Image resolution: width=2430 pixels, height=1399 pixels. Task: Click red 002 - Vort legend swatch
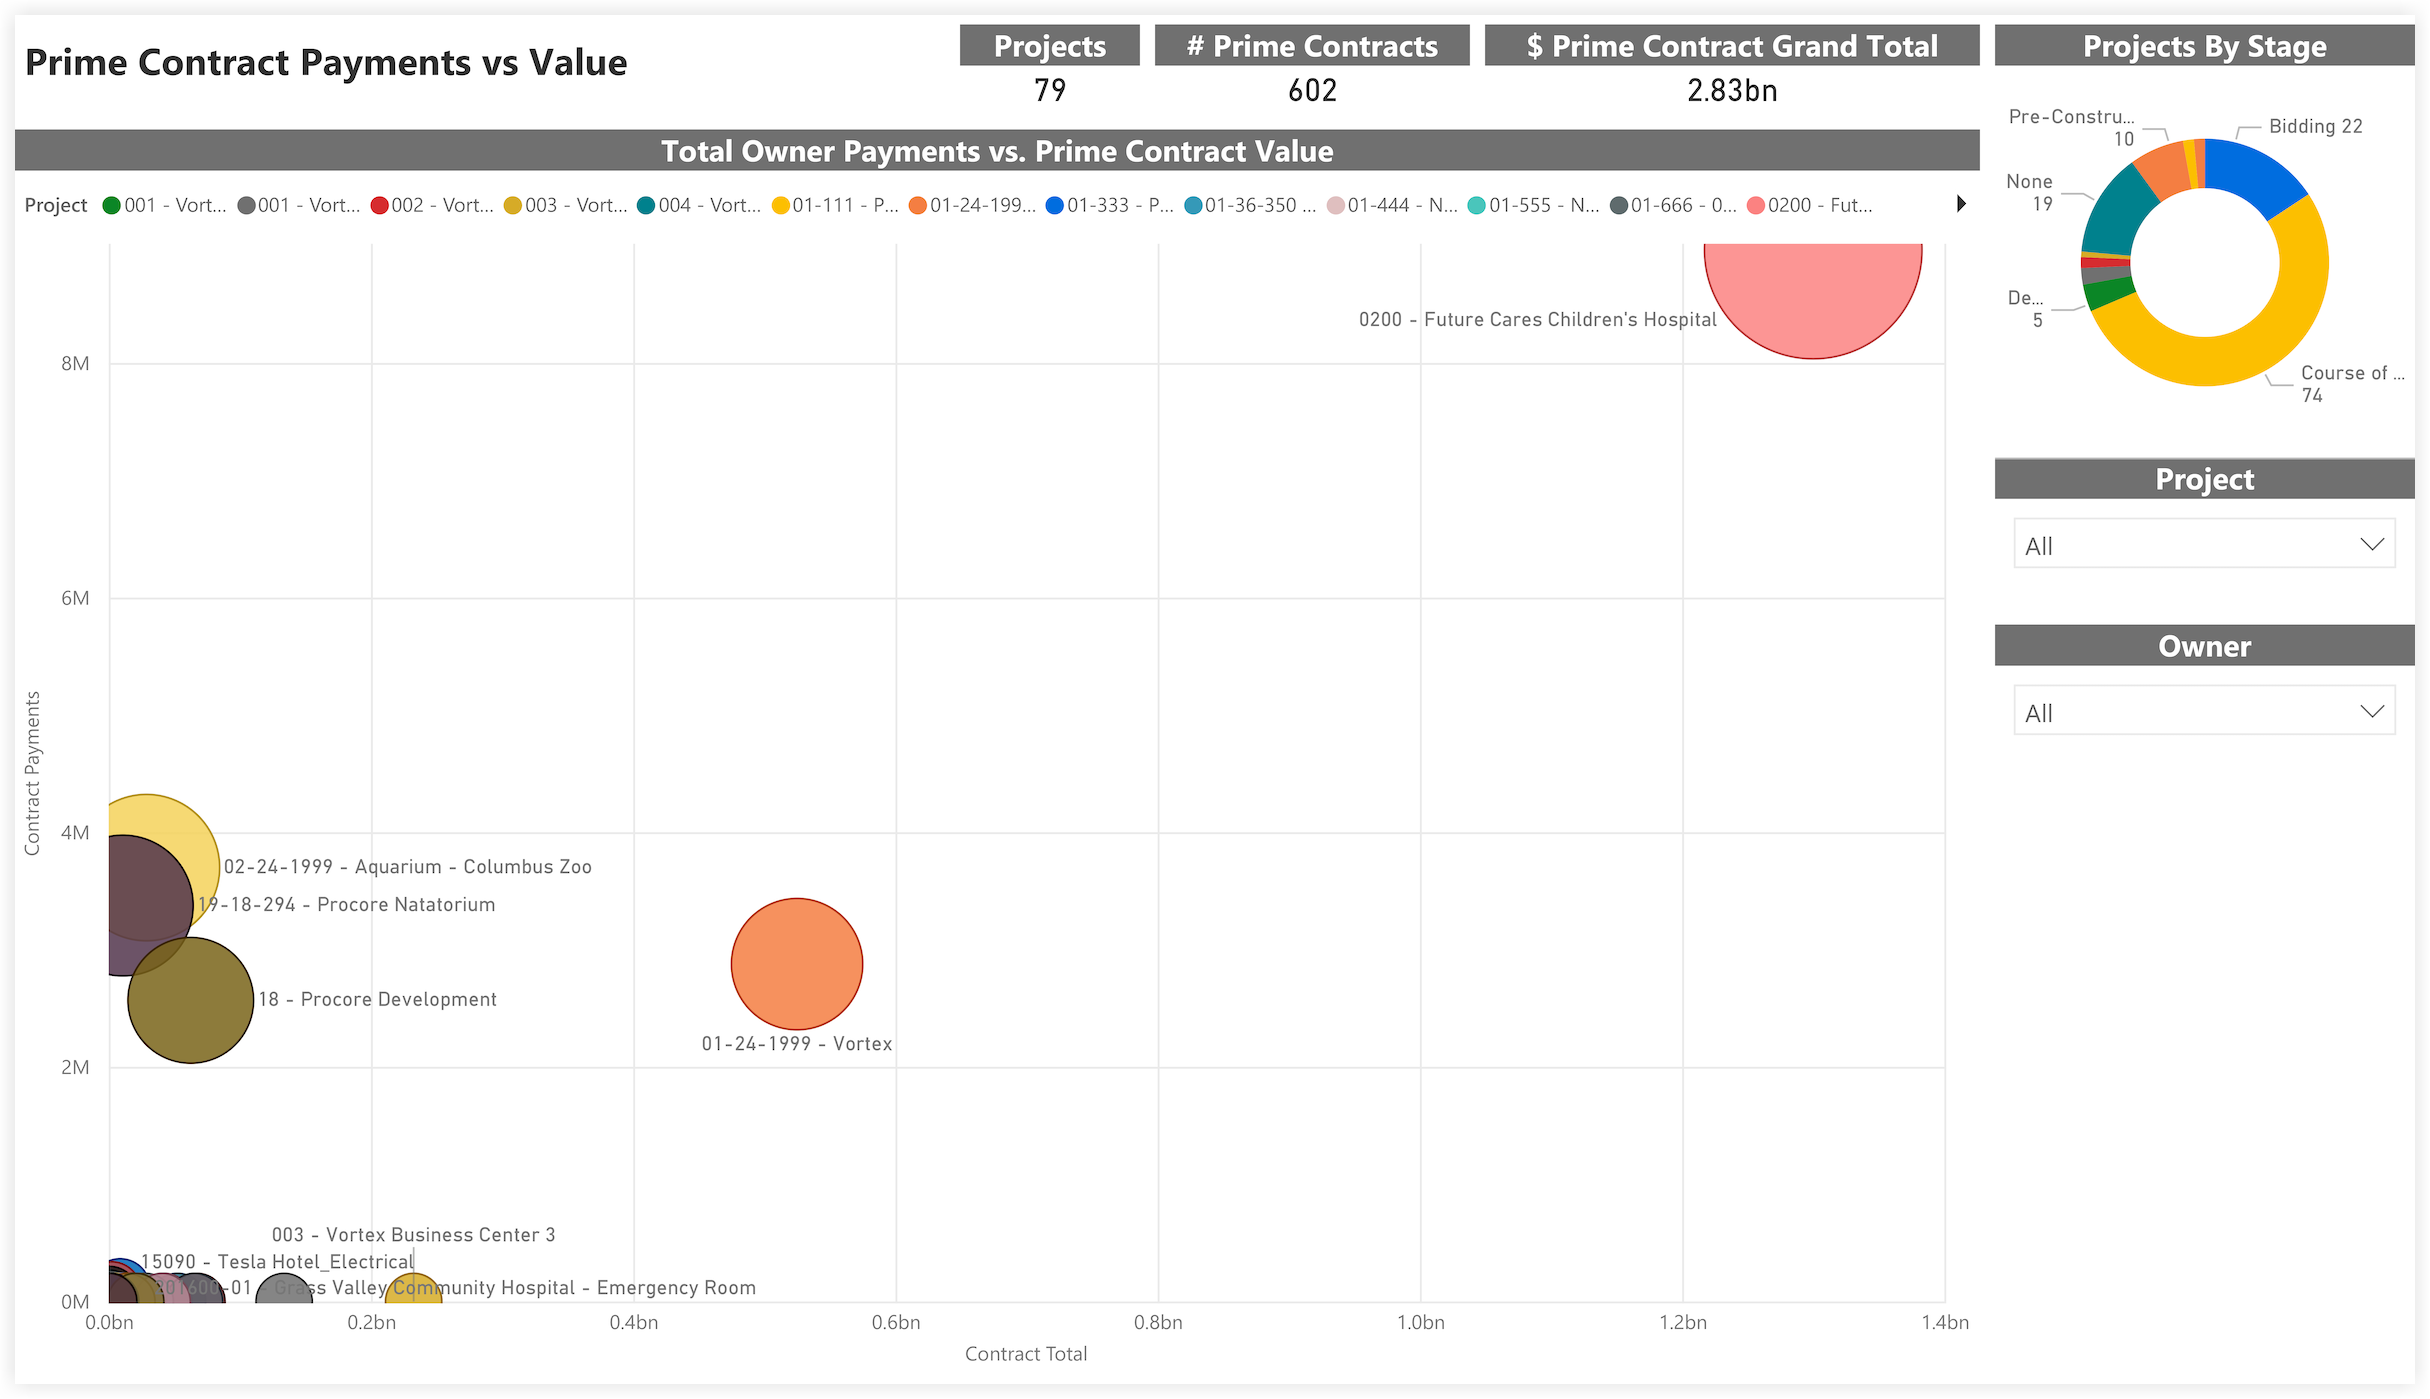pyautogui.click(x=380, y=205)
